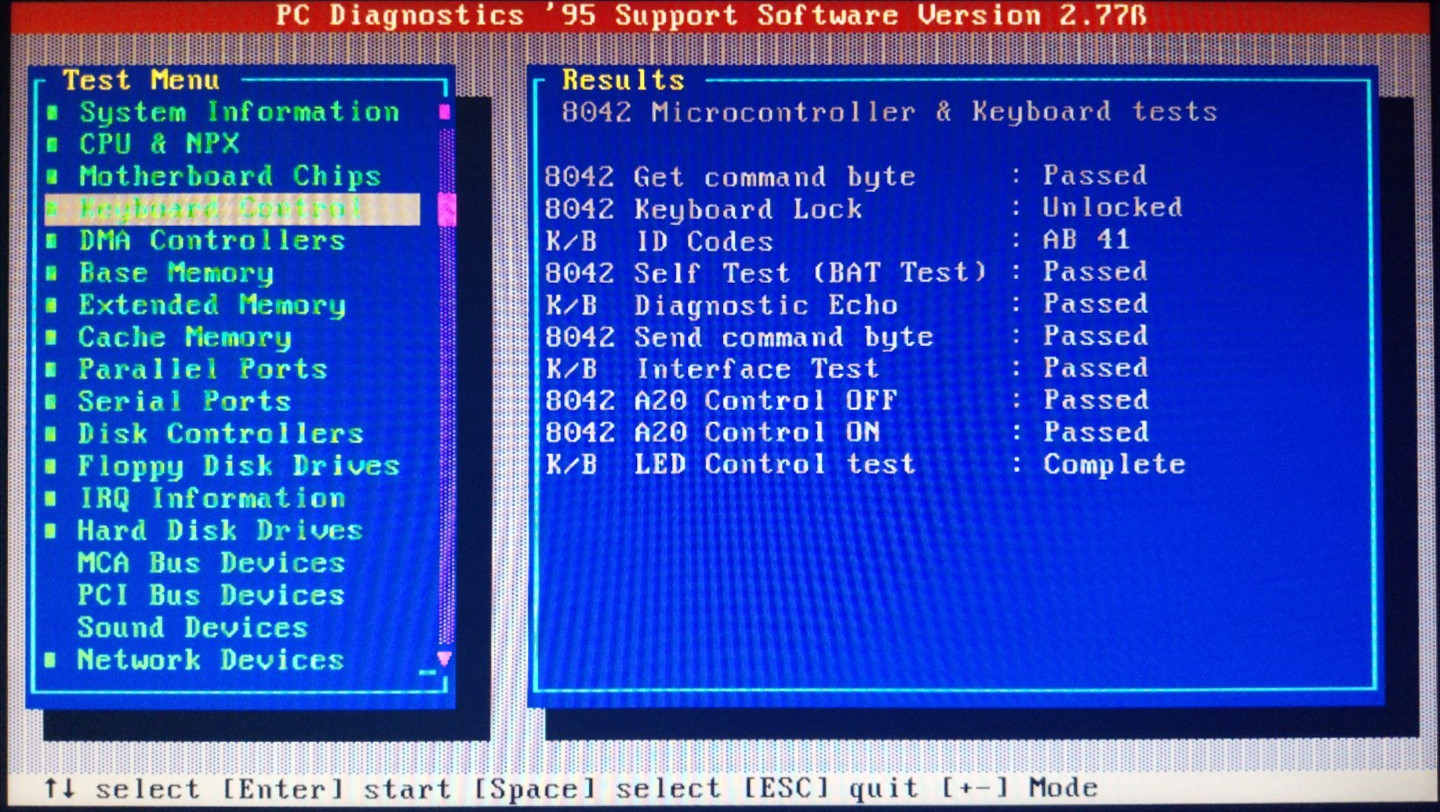Untick the square marker next to Motherboard Chips
1440x812 pixels.
51,177
